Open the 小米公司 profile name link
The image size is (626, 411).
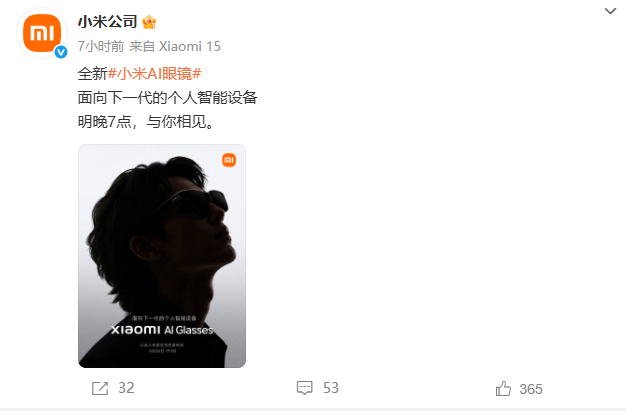[x=107, y=22]
